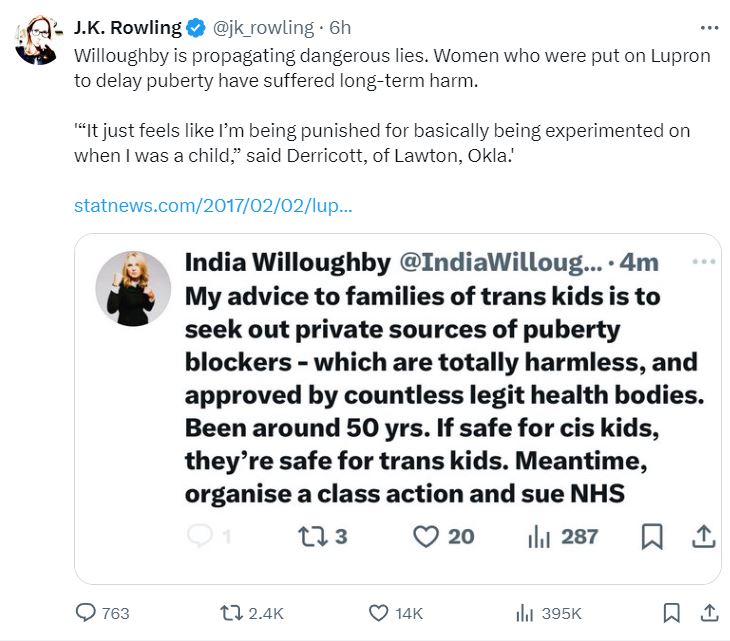Viewport: 730px width, 641px height.
Task: Click India Willoughby's avatar in quoted tweet
Action: pos(133,289)
